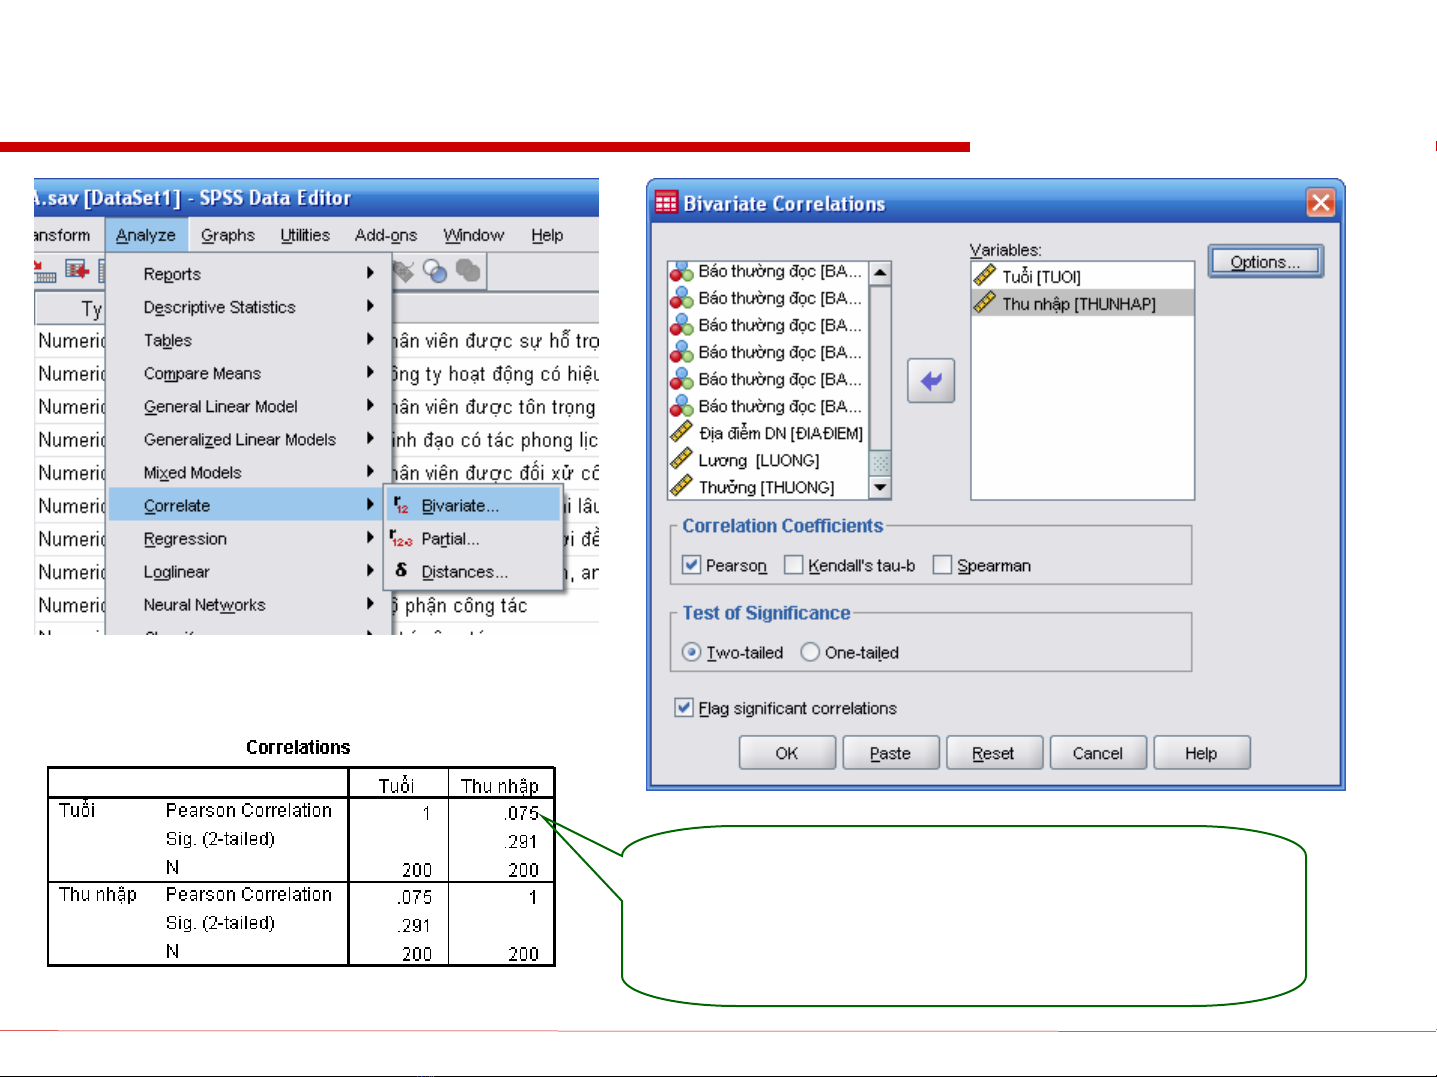Image resolution: width=1437 pixels, height=1077 pixels.
Task: Expand the Regression submenu
Action: [x=185, y=539]
